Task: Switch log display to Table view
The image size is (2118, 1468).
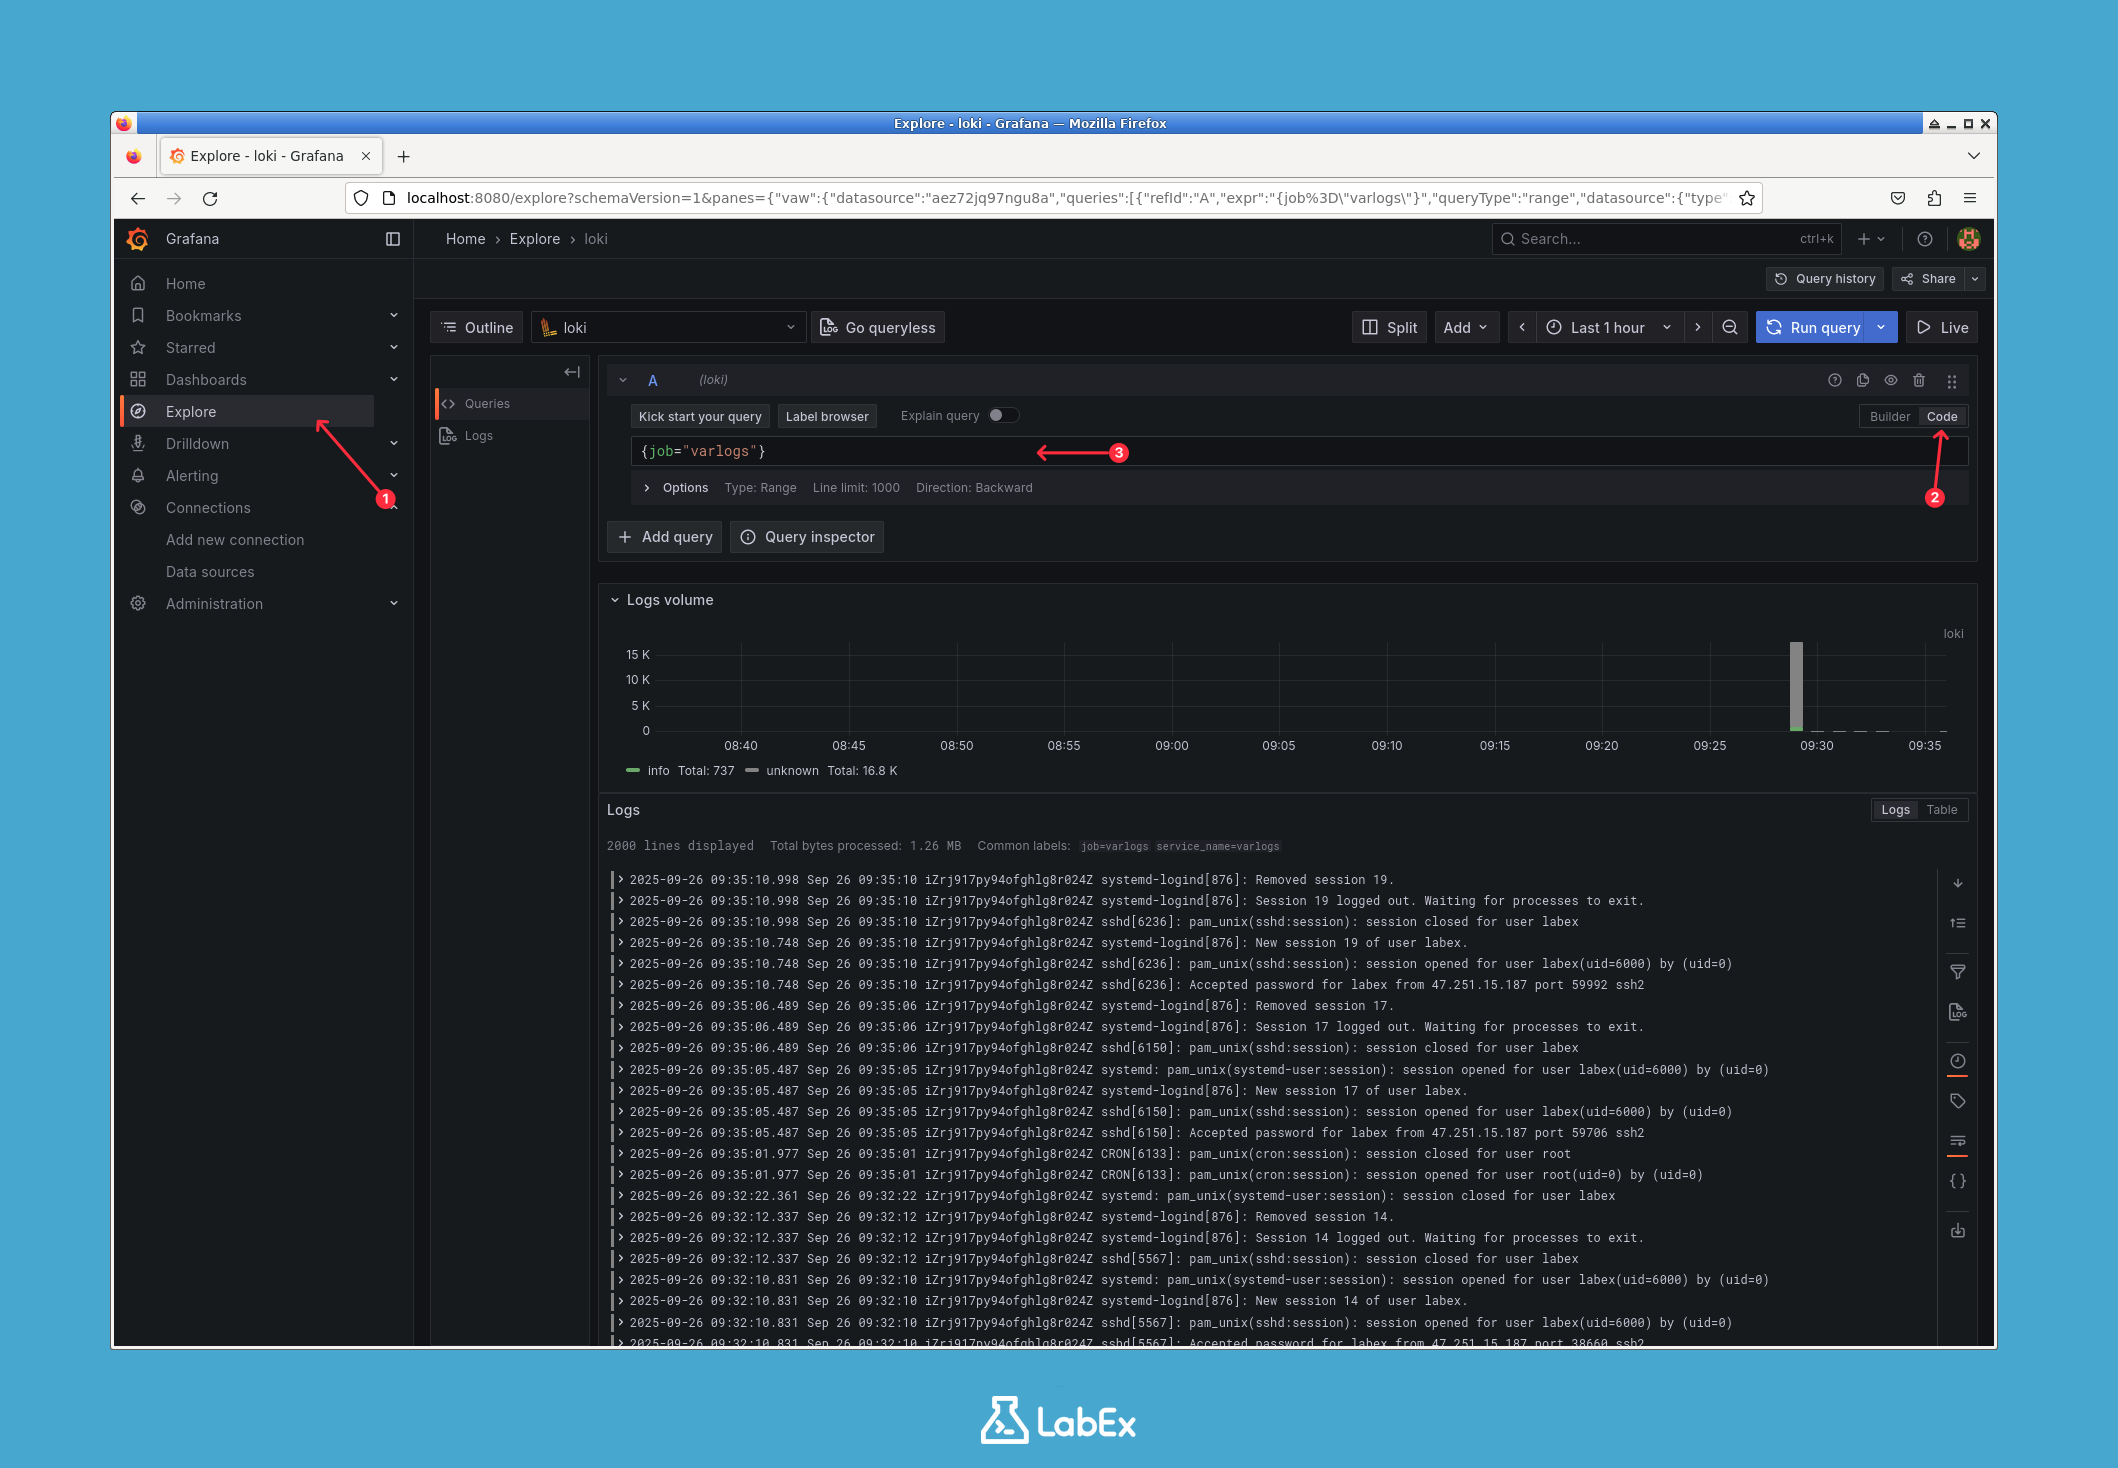Action: click(x=1942, y=810)
